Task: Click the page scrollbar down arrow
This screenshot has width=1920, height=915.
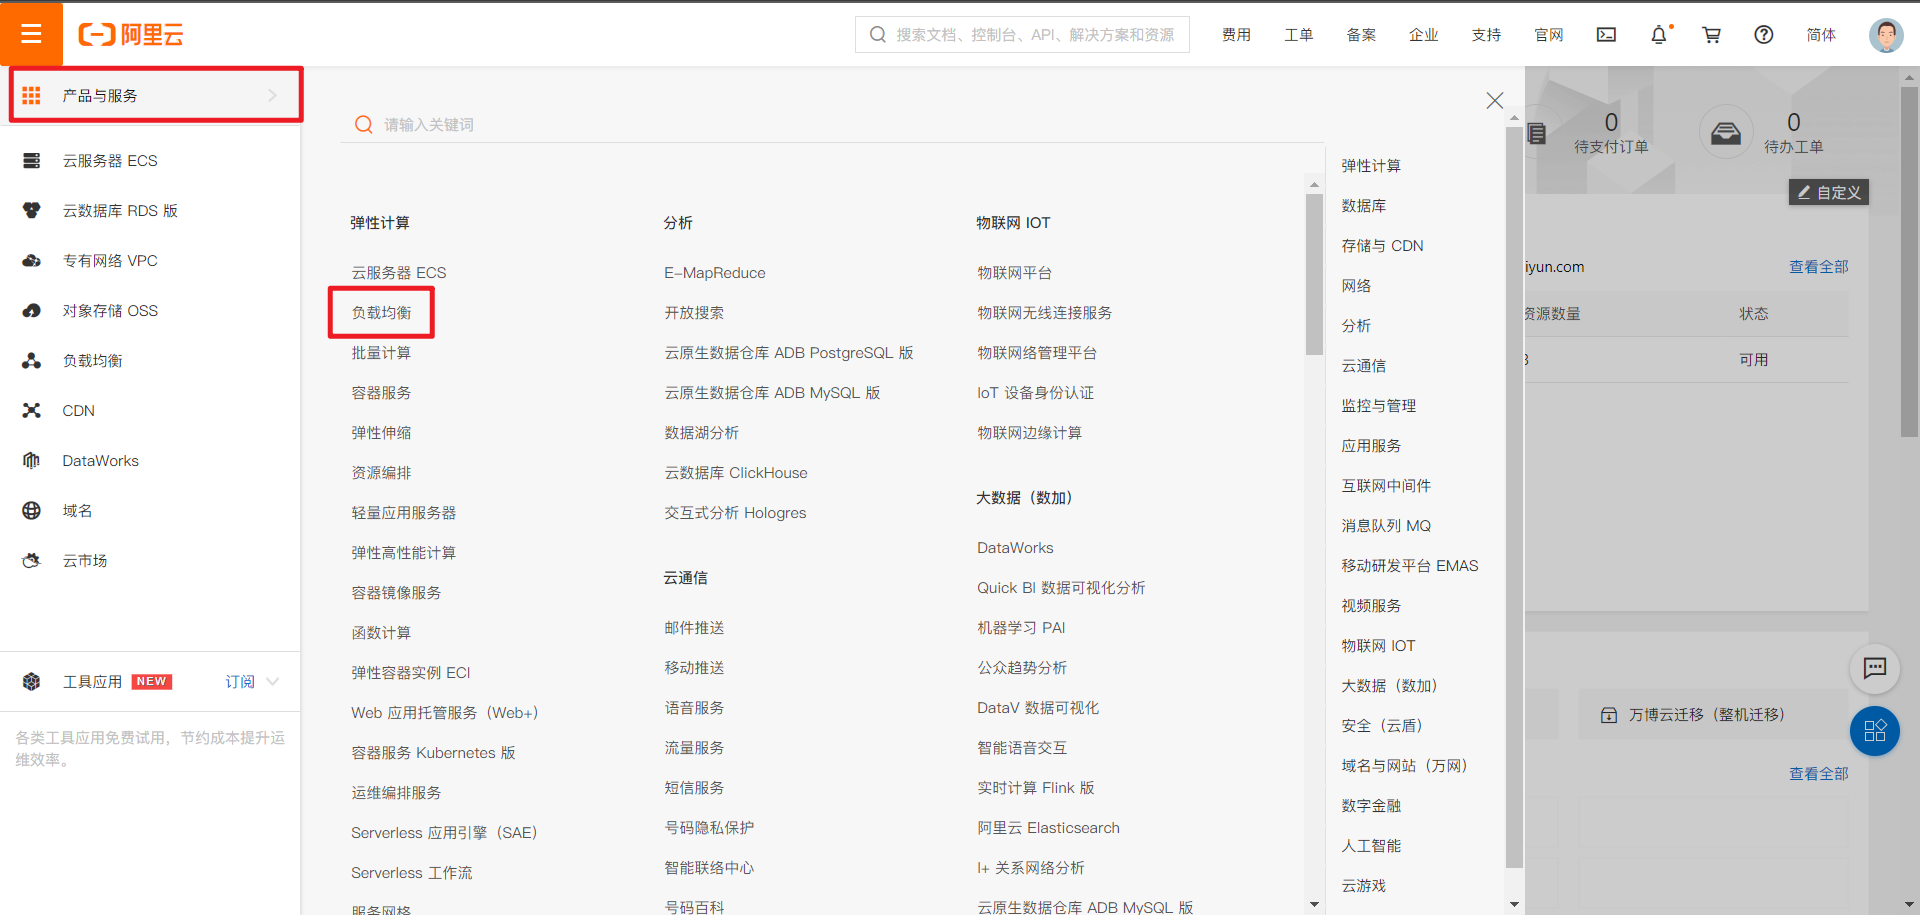Action: (x=1910, y=905)
